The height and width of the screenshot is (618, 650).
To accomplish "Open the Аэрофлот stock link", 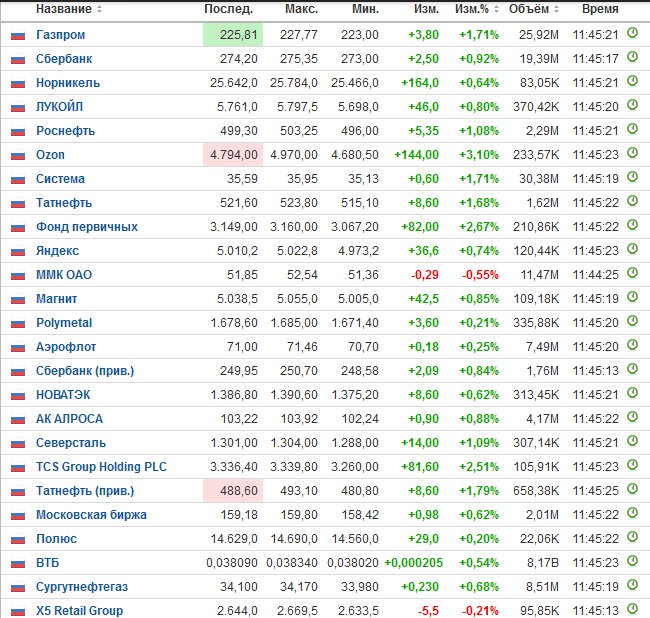I will [66, 347].
